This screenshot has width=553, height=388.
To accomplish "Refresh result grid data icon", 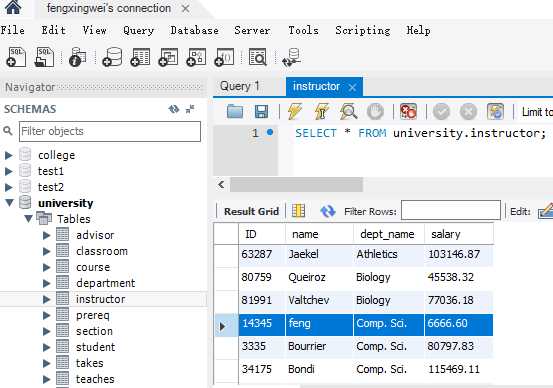I will pyautogui.click(x=328, y=211).
